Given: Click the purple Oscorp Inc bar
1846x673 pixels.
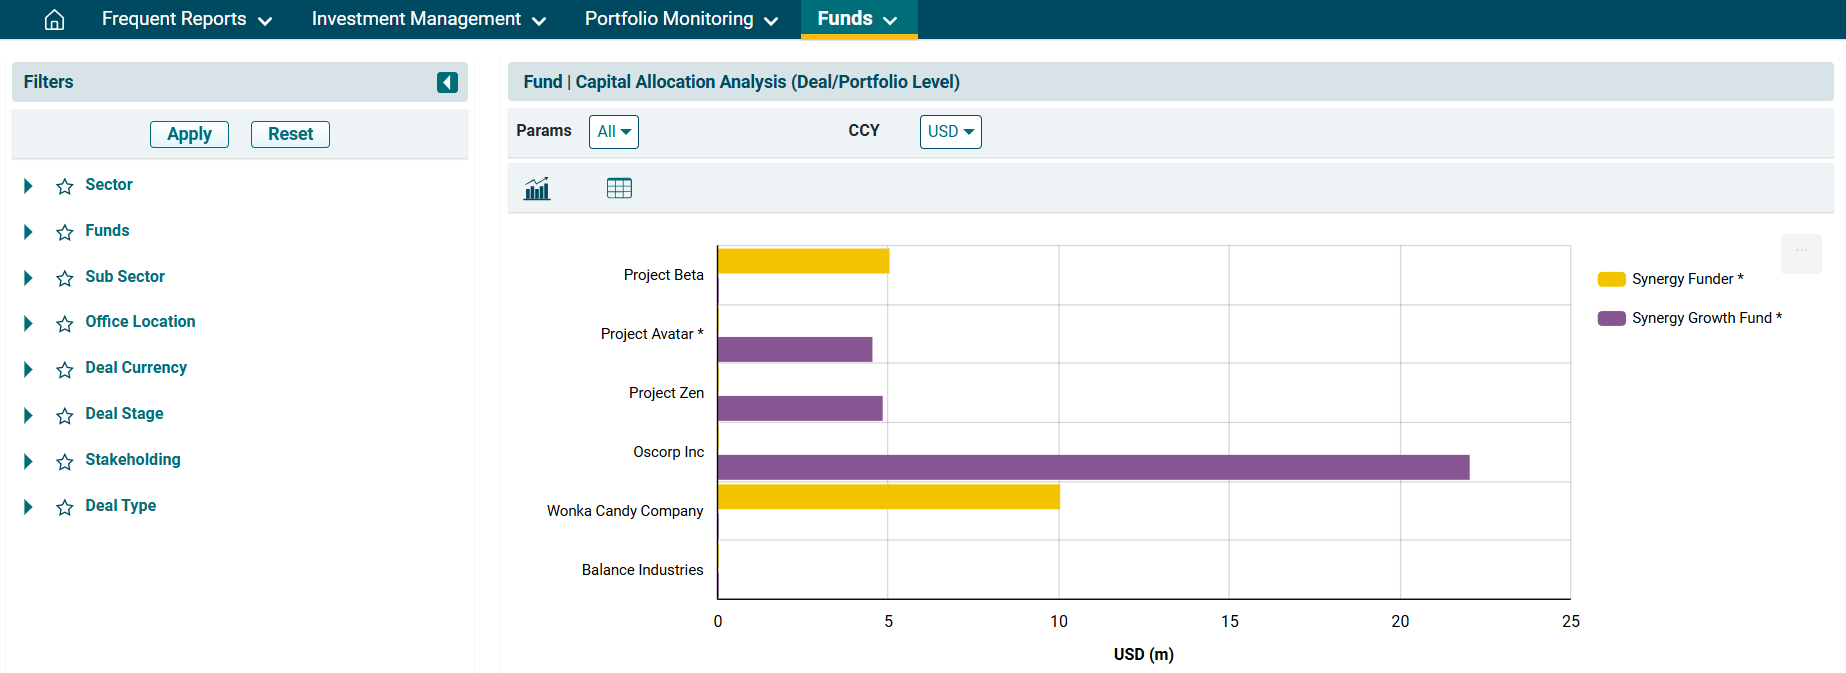Looking at the screenshot, I should point(1093,467).
